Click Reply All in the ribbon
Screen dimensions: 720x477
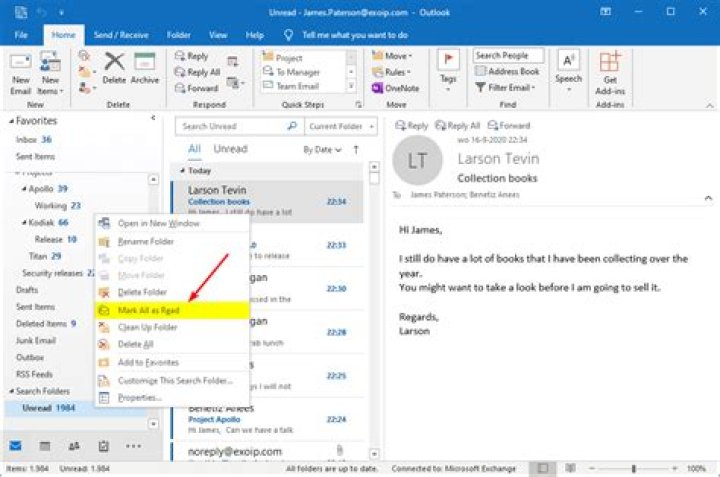point(198,72)
